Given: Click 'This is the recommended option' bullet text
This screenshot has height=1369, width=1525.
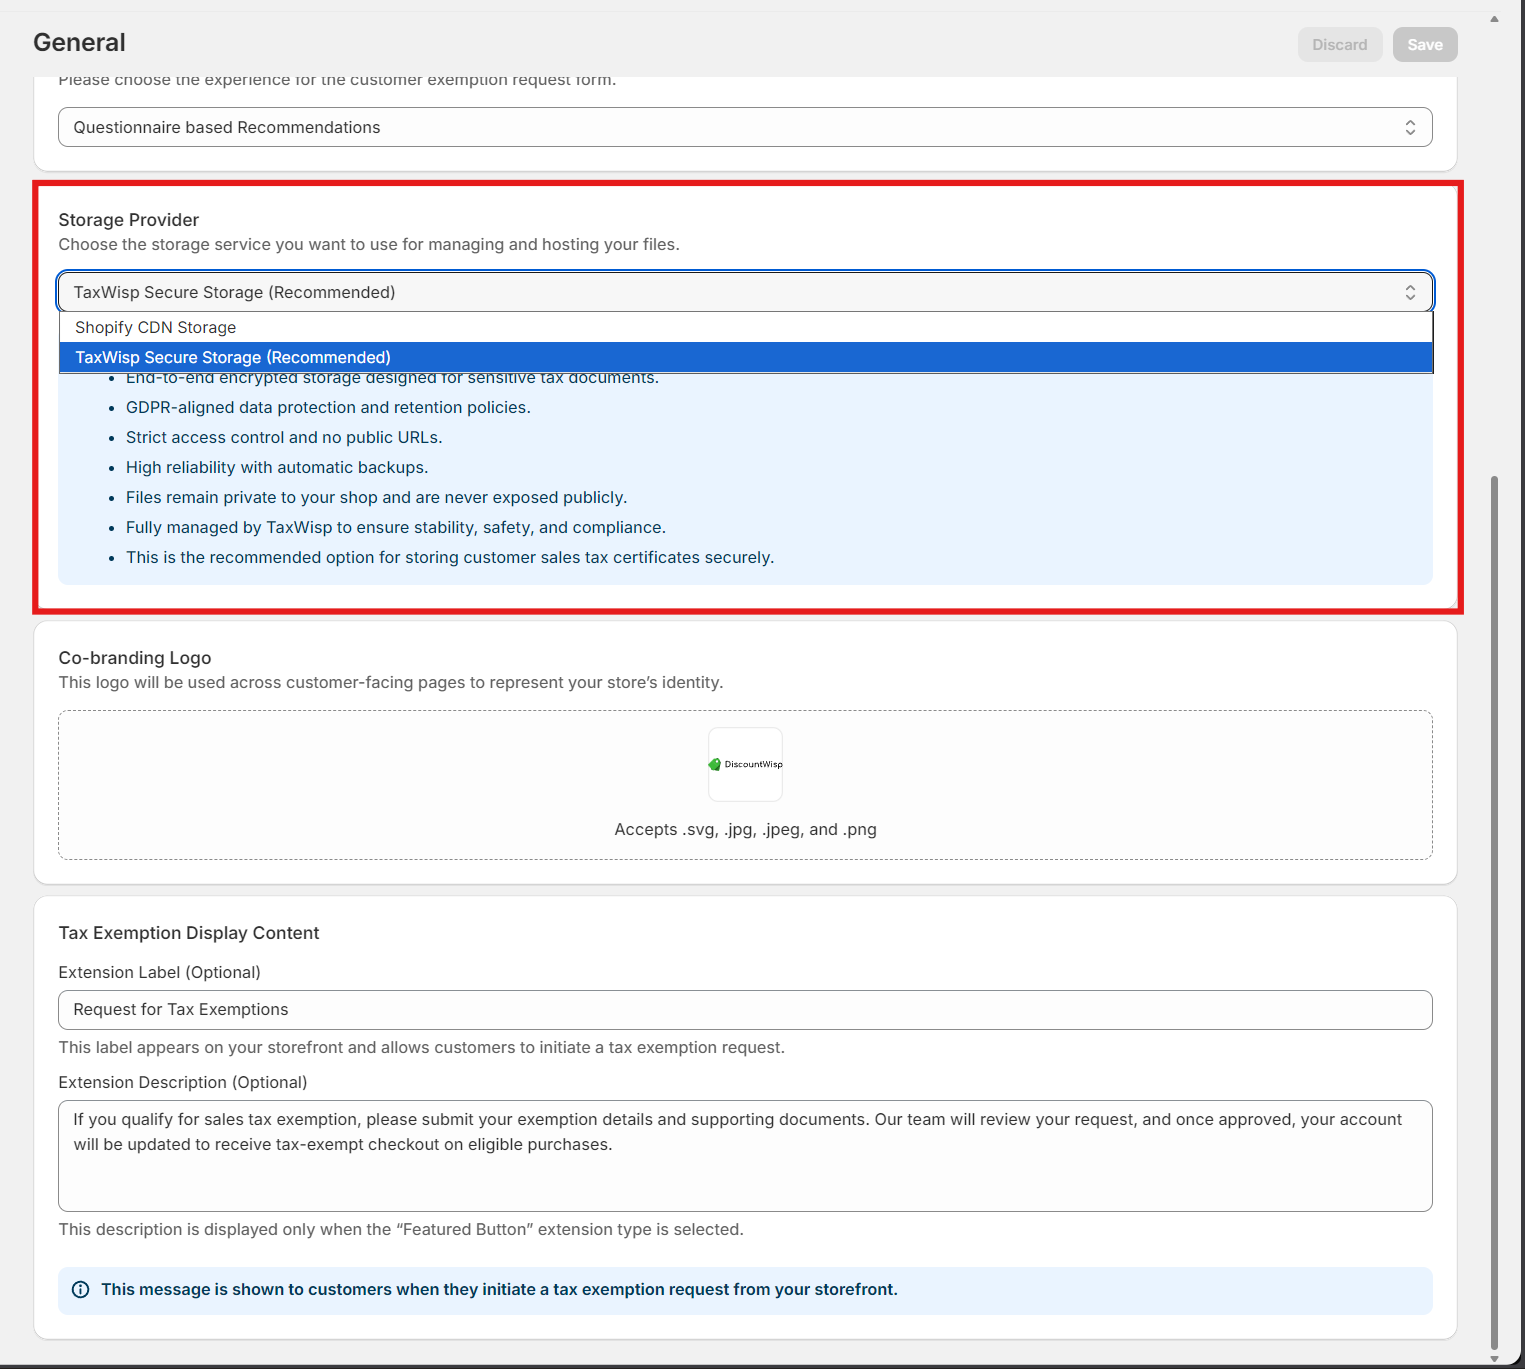Looking at the screenshot, I should (450, 557).
